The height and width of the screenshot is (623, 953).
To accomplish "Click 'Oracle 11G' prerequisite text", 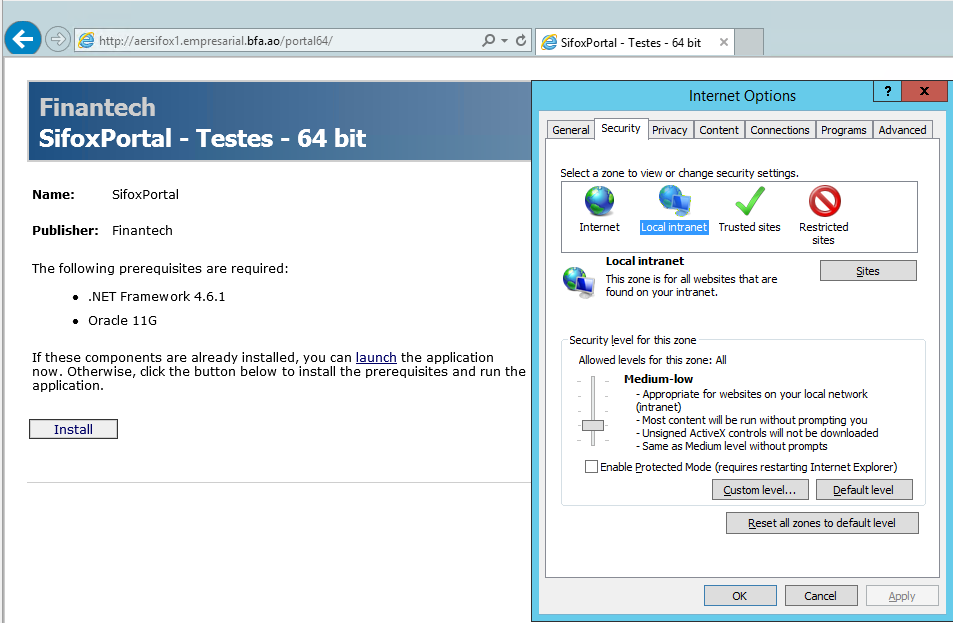I will tap(122, 320).
